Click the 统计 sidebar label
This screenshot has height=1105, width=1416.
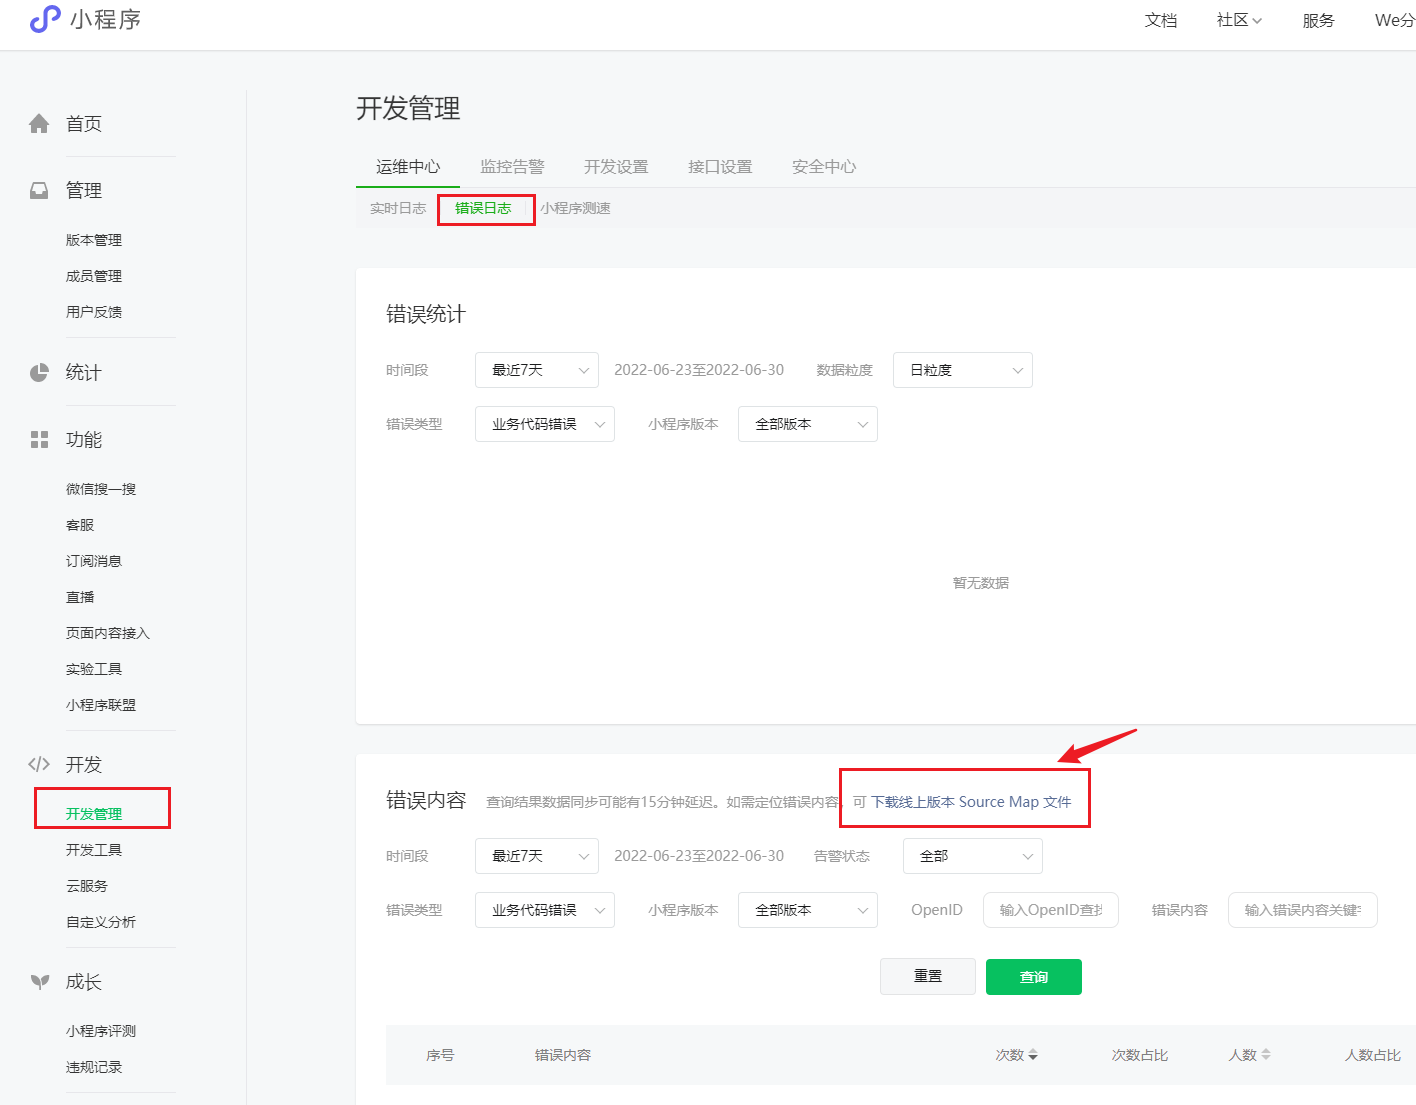[x=84, y=373]
